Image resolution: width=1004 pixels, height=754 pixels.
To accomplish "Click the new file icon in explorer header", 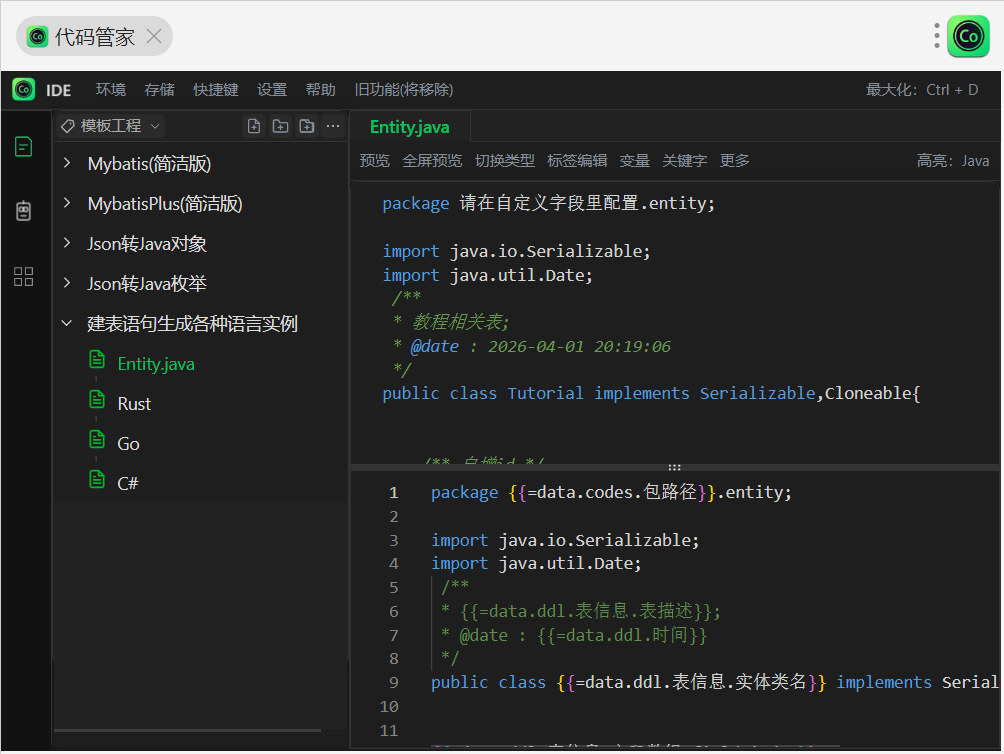I will (254, 126).
